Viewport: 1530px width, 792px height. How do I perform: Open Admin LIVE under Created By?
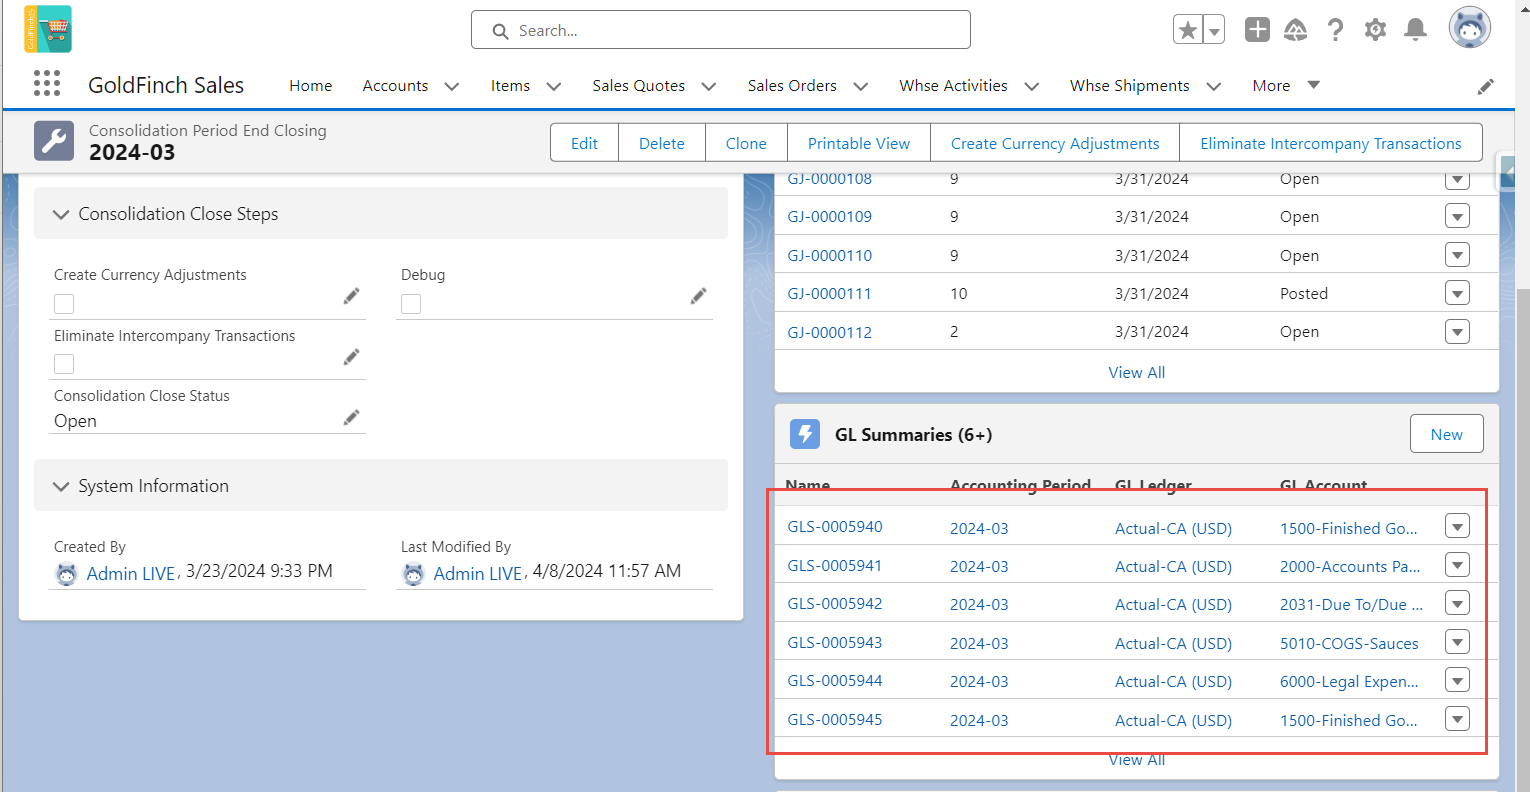coord(130,573)
